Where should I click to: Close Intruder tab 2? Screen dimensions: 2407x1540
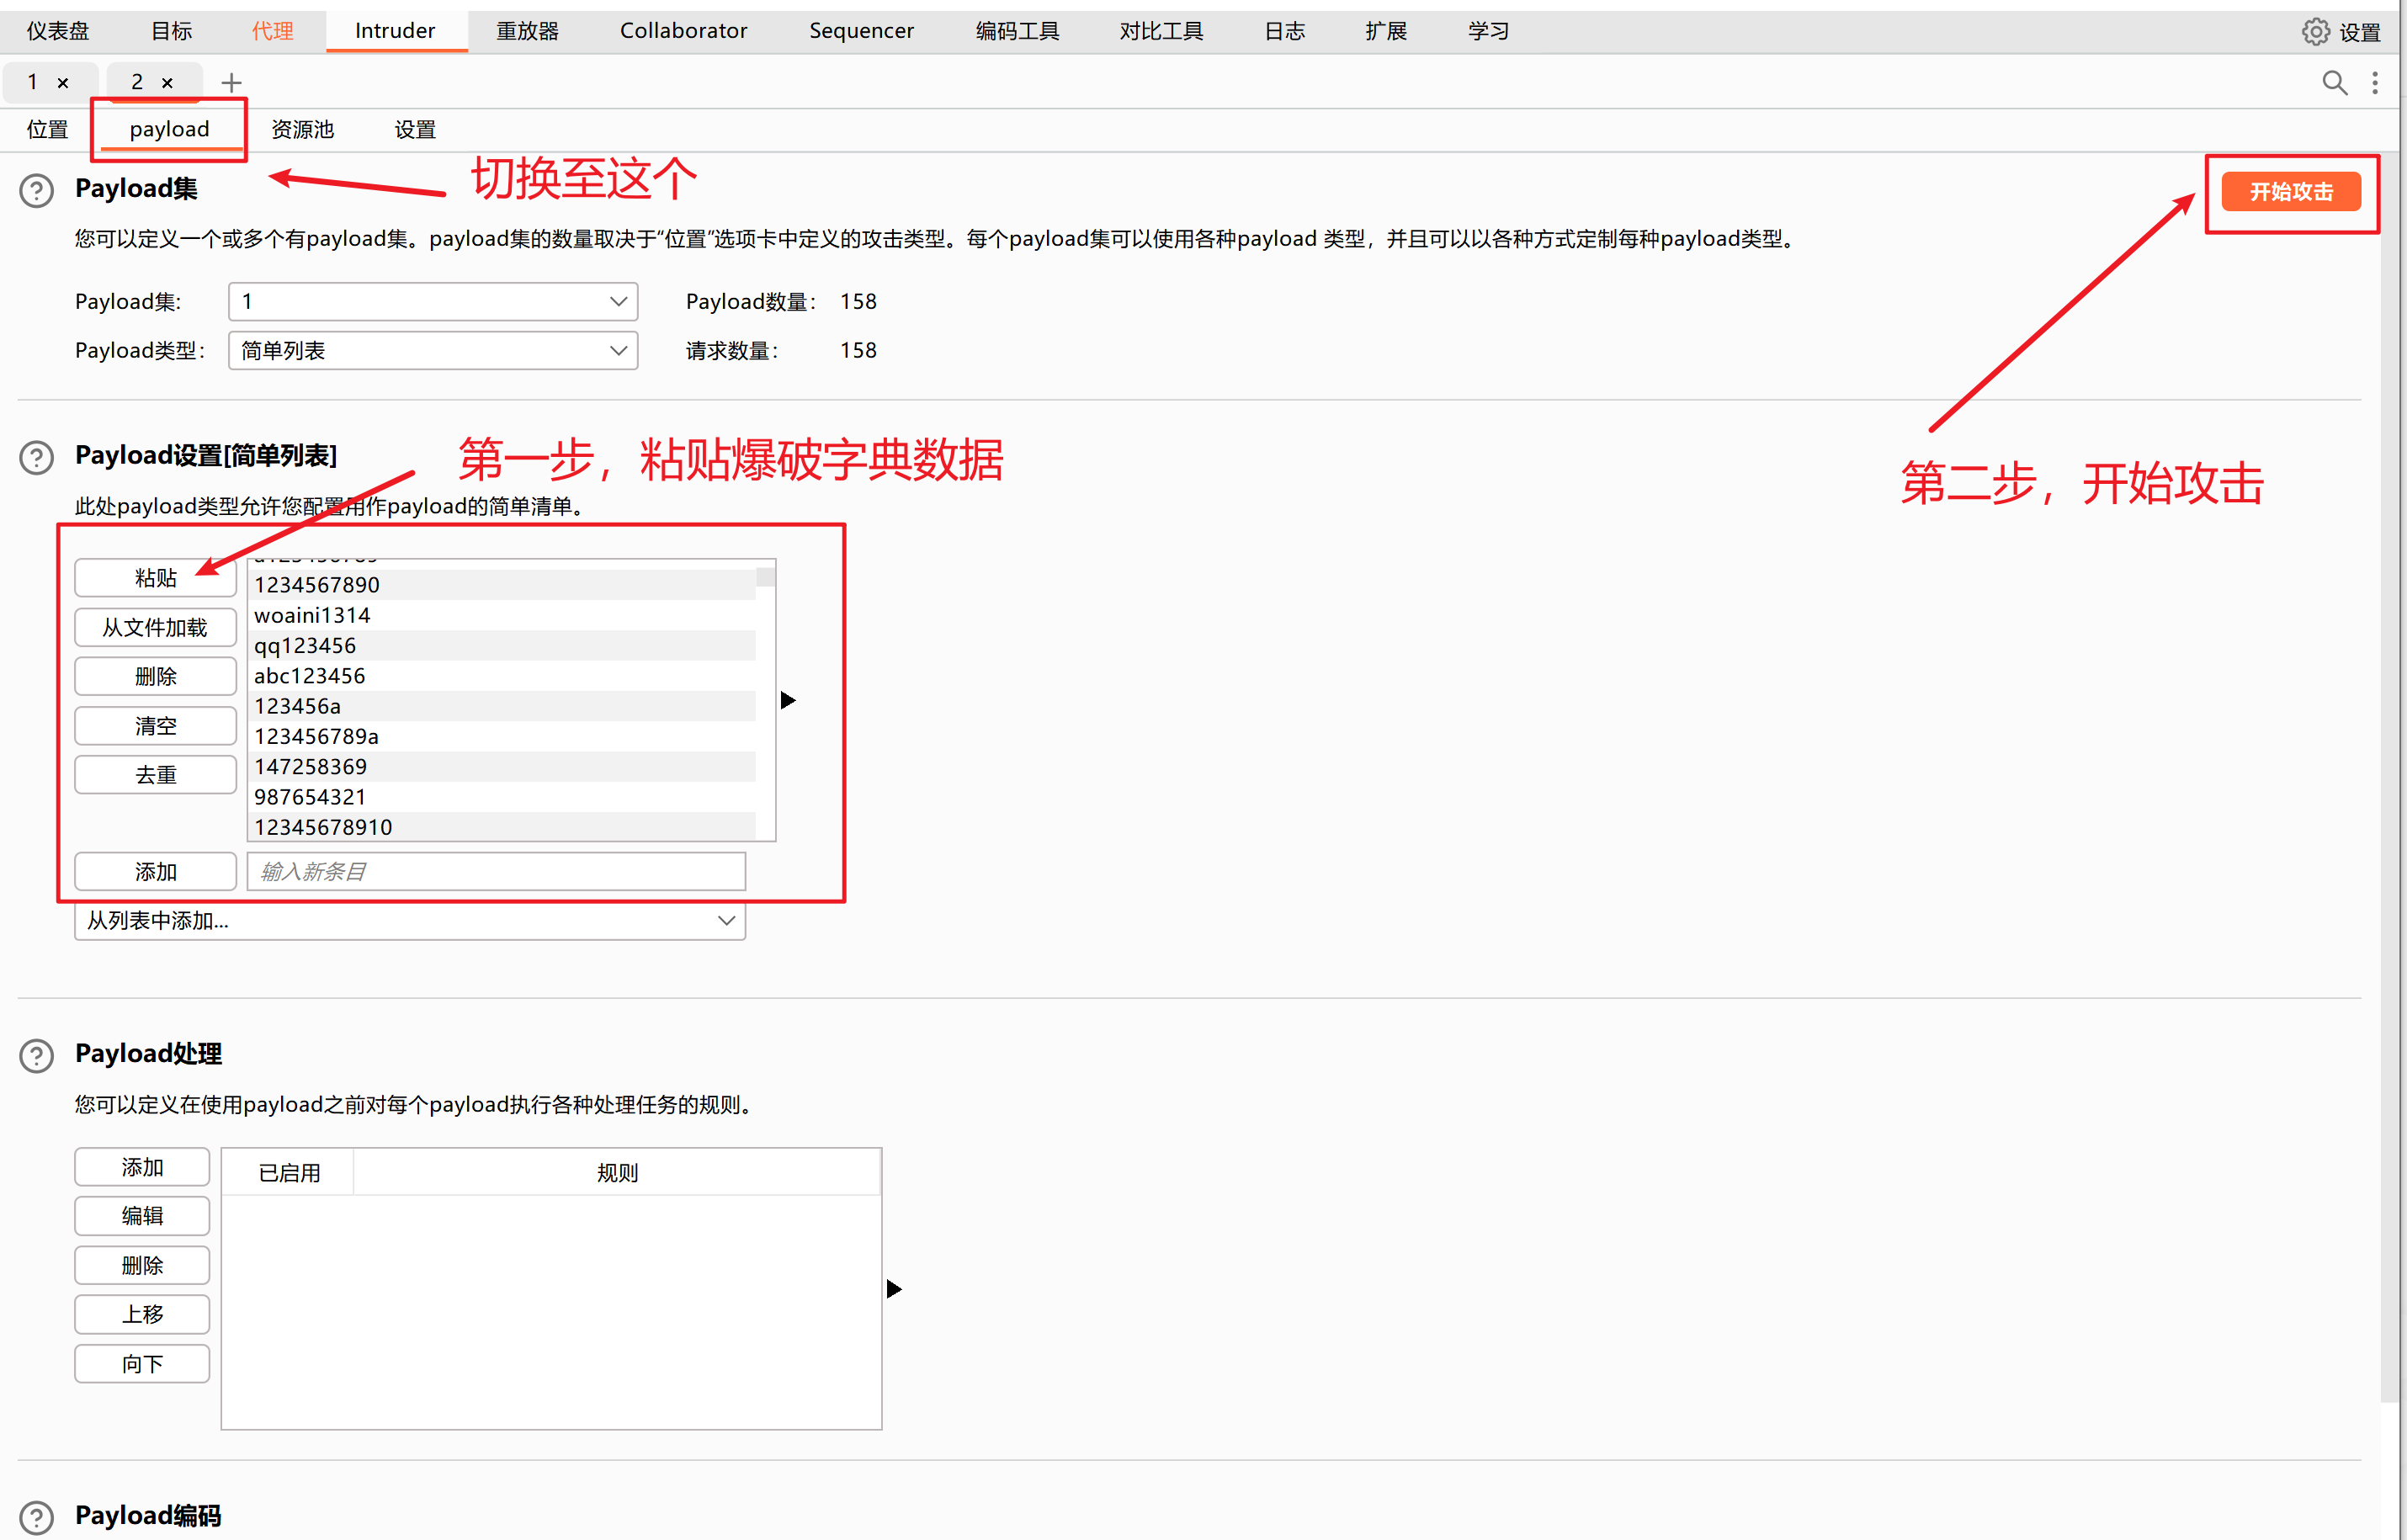[167, 83]
